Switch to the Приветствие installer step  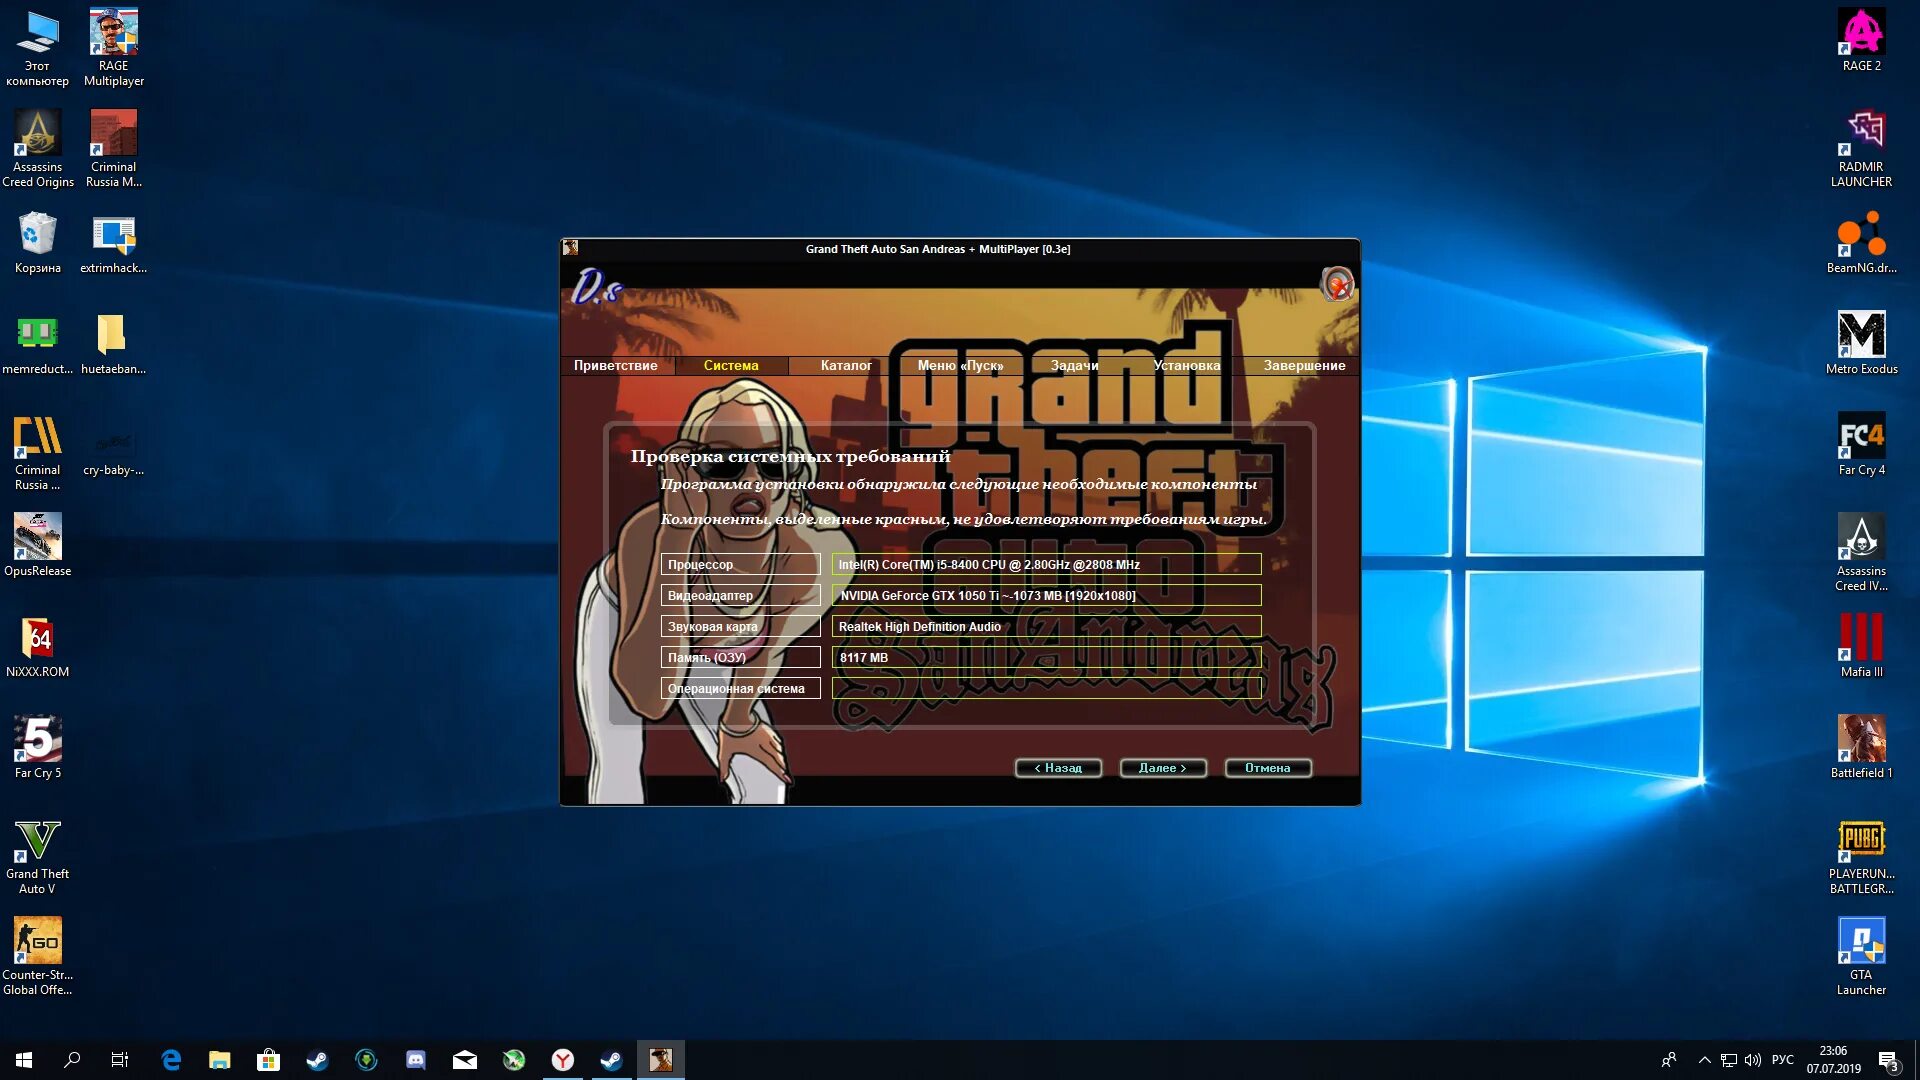(615, 365)
